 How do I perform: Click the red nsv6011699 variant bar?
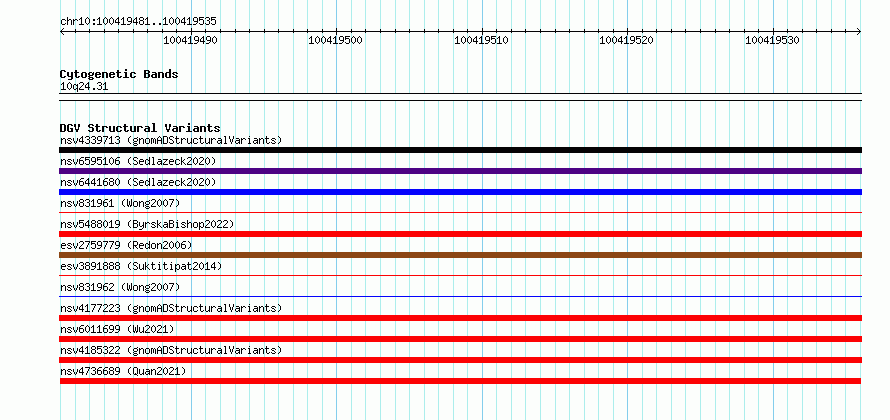click(x=460, y=339)
